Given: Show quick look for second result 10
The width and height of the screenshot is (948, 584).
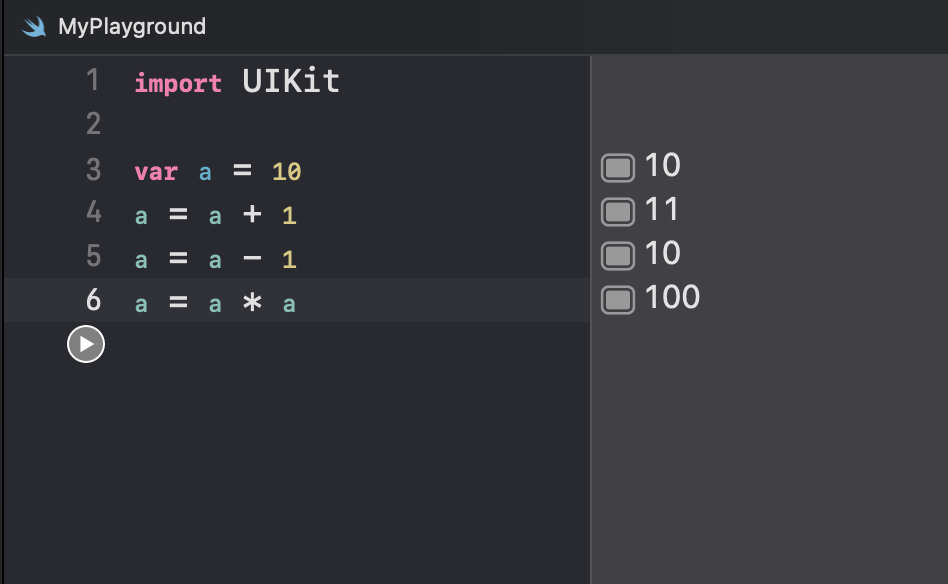Looking at the screenshot, I should click(618, 255).
